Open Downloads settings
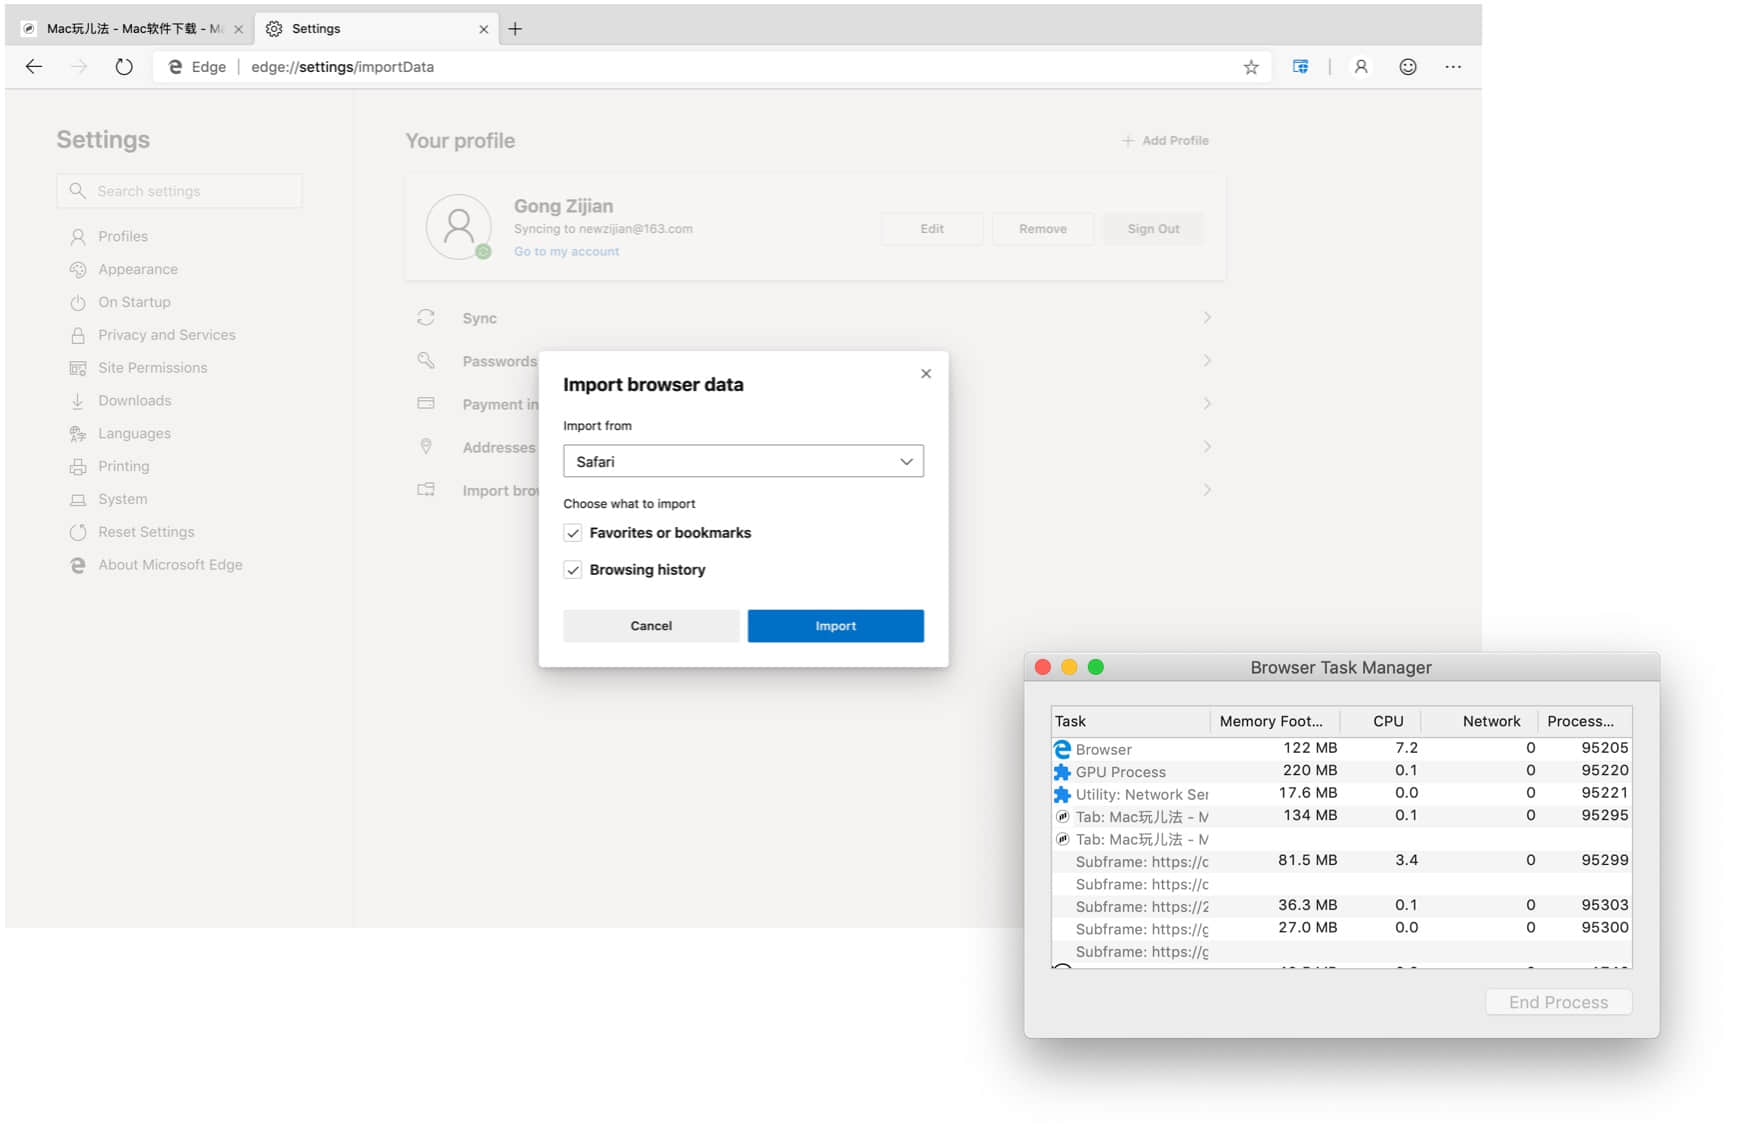This screenshot has width=1738, height=1140. tap(120, 401)
